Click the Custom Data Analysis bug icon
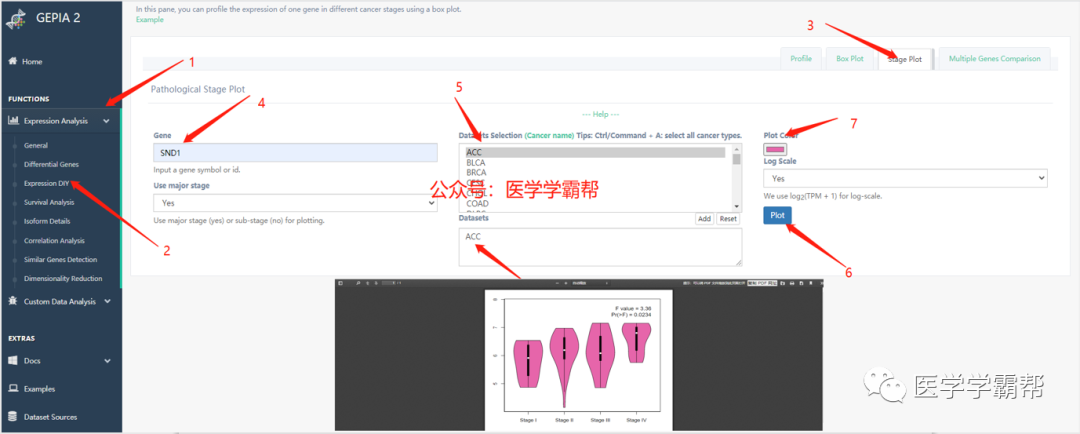This screenshot has height=434, width=1080. coord(13,301)
